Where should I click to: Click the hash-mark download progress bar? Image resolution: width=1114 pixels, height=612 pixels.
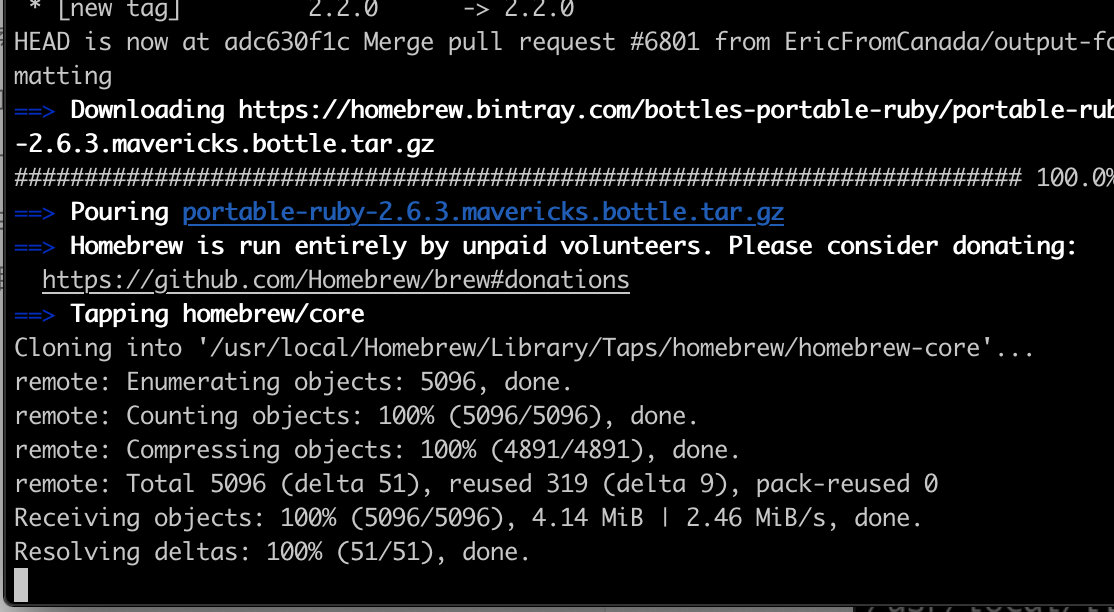coord(518,178)
